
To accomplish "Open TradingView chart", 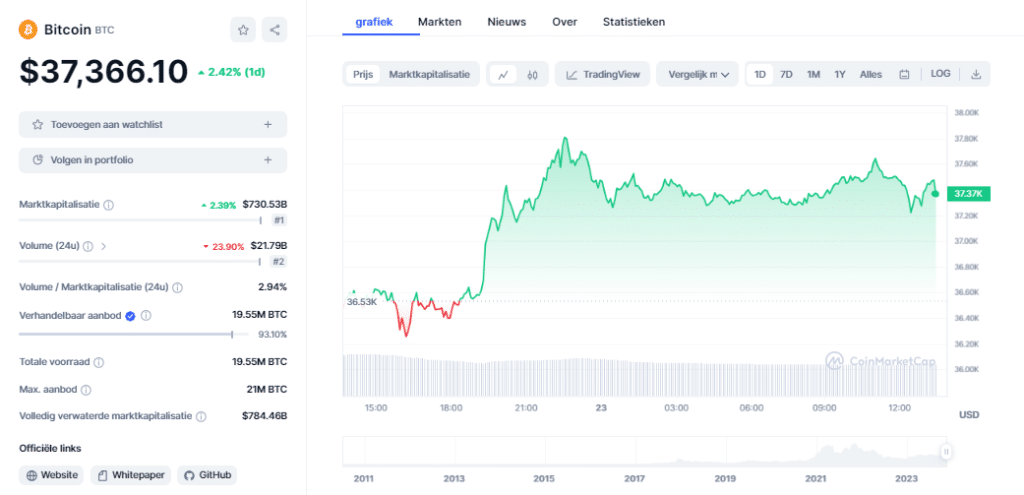I will [603, 74].
